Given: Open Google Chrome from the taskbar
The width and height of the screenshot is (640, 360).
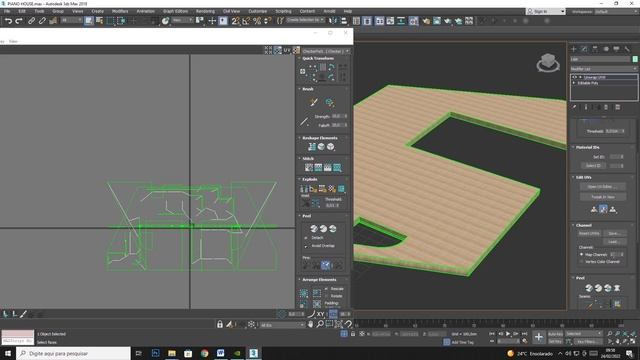Looking at the screenshot, I should (204, 353).
